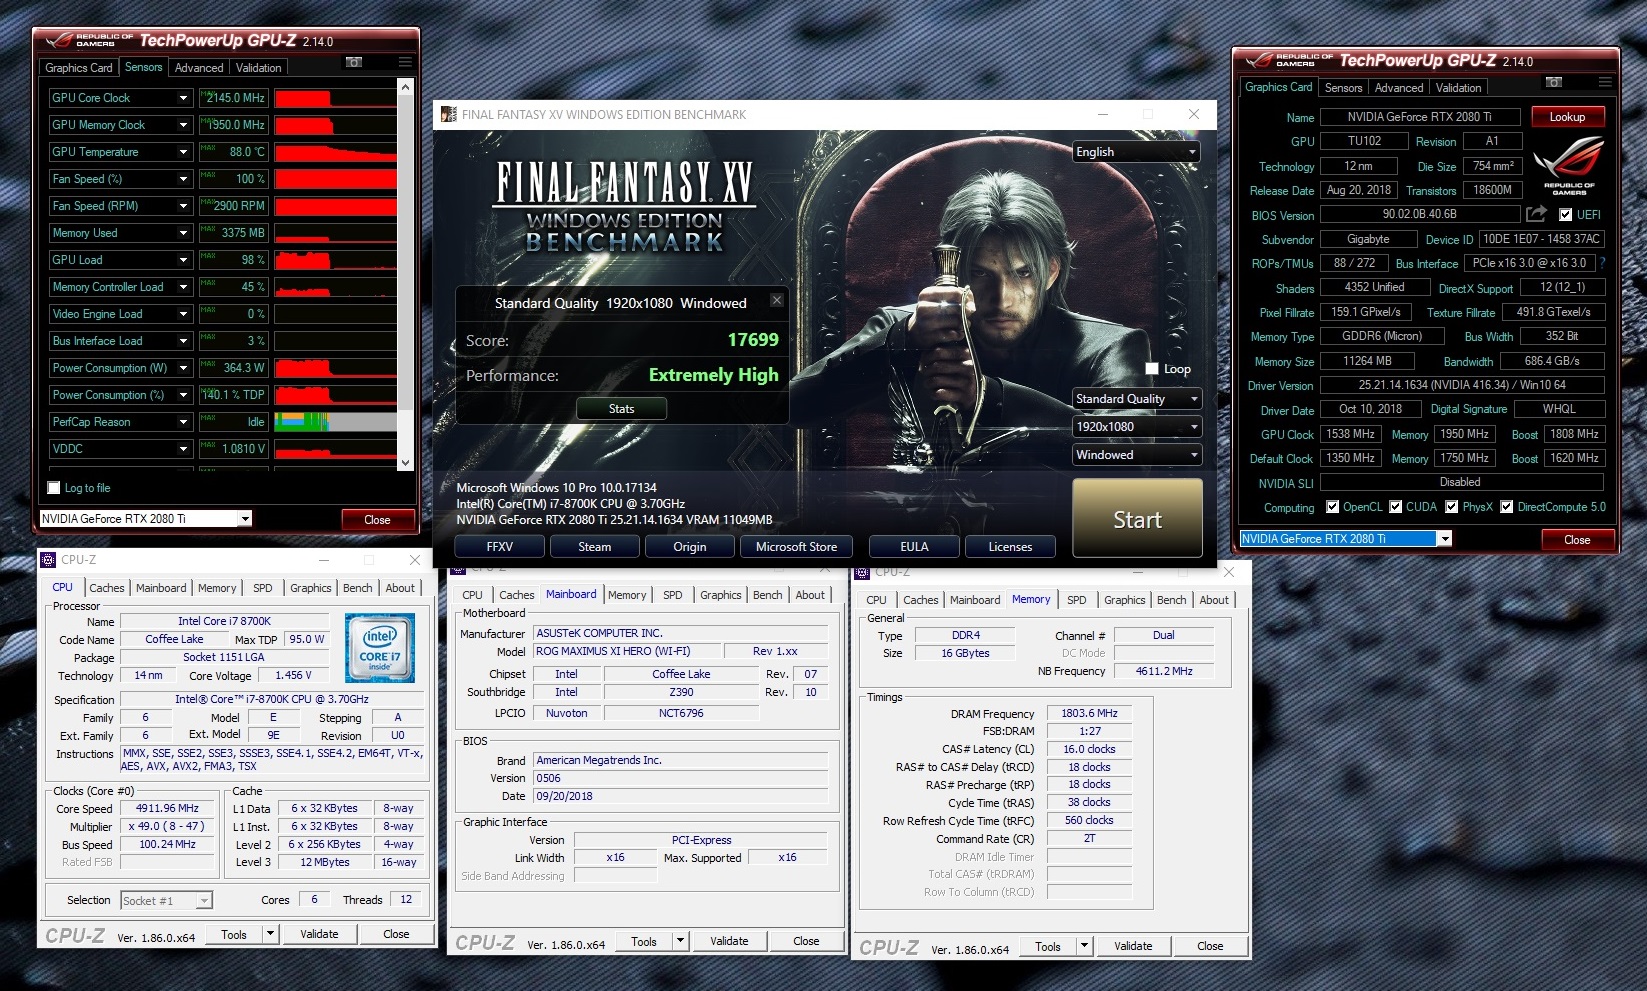The image size is (1647, 991).
Task: Click the Microsoft Store button
Action: (x=796, y=547)
